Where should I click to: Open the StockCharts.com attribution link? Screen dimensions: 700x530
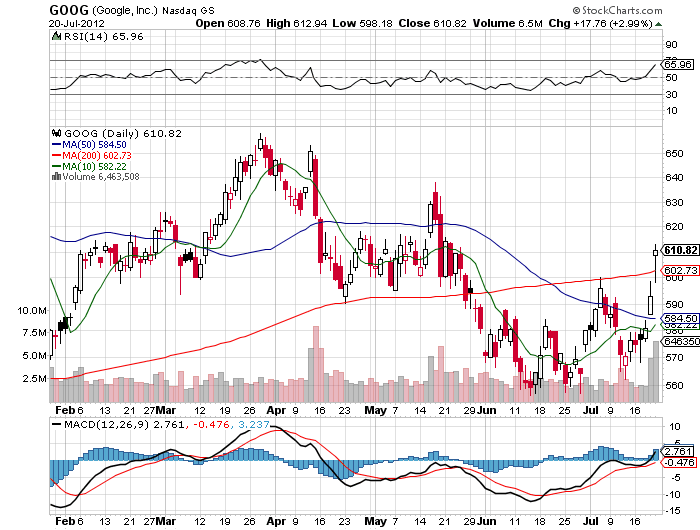point(618,10)
